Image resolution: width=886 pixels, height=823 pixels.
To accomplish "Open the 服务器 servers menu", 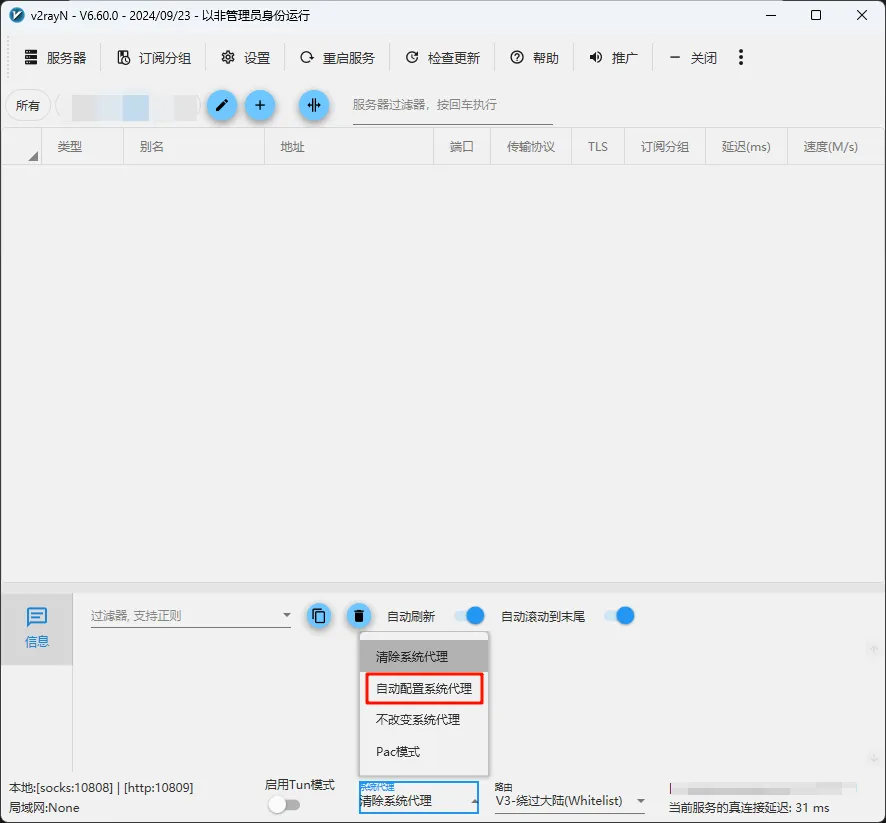I will tap(55, 58).
